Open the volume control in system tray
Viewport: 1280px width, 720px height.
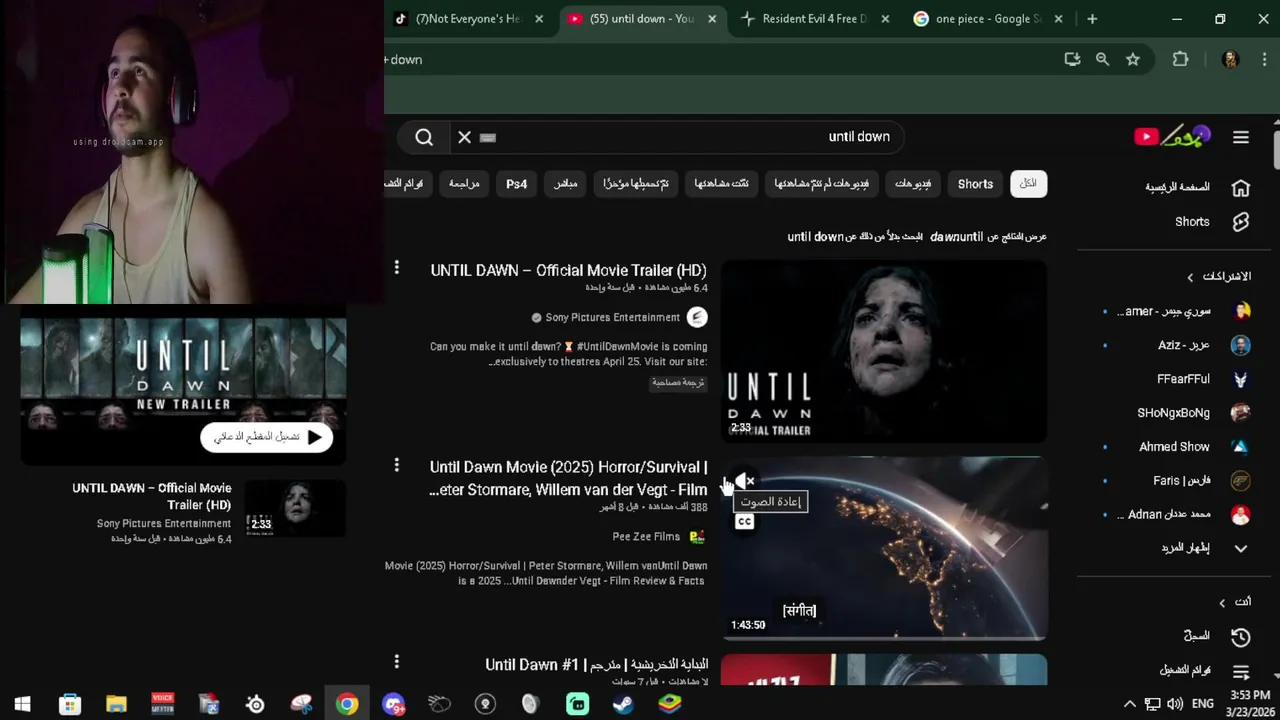tap(1175, 704)
